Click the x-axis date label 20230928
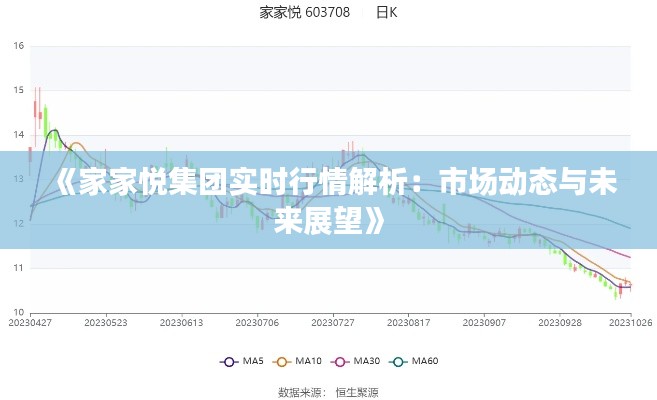This screenshot has height=400, width=657. pyautogui.click(x=560, y=323)
